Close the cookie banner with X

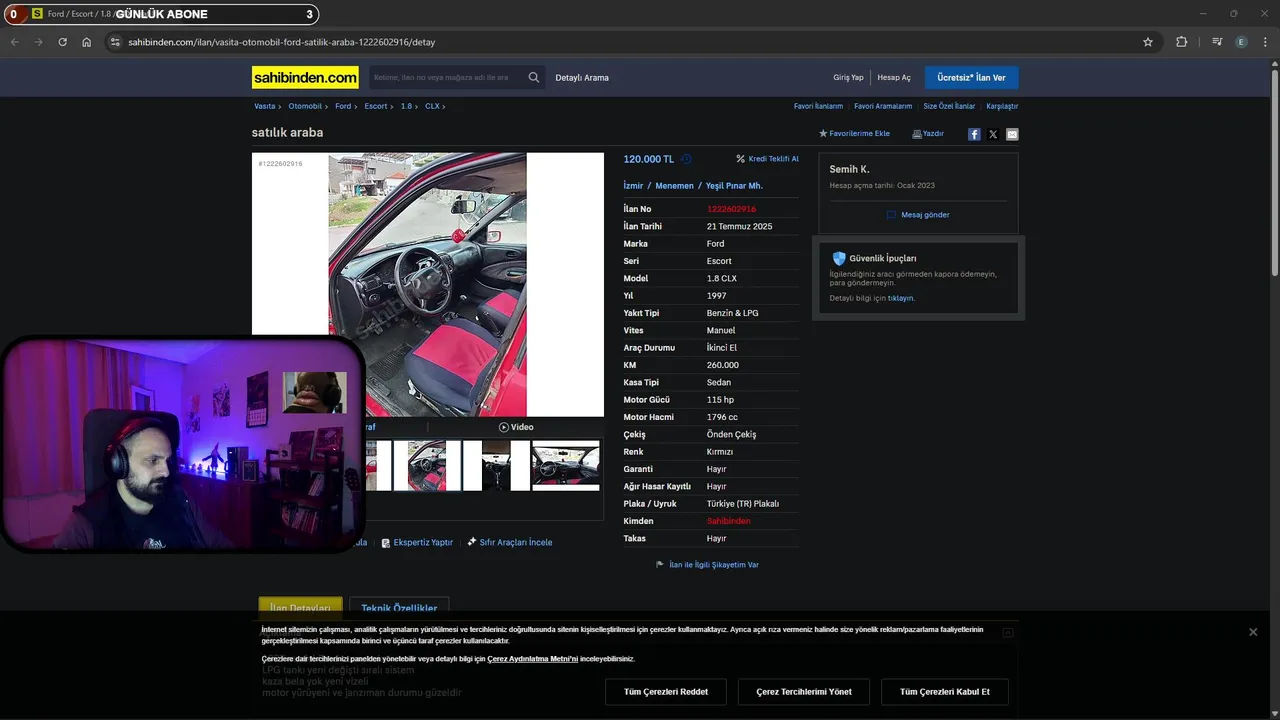[x=1253, y=632]
